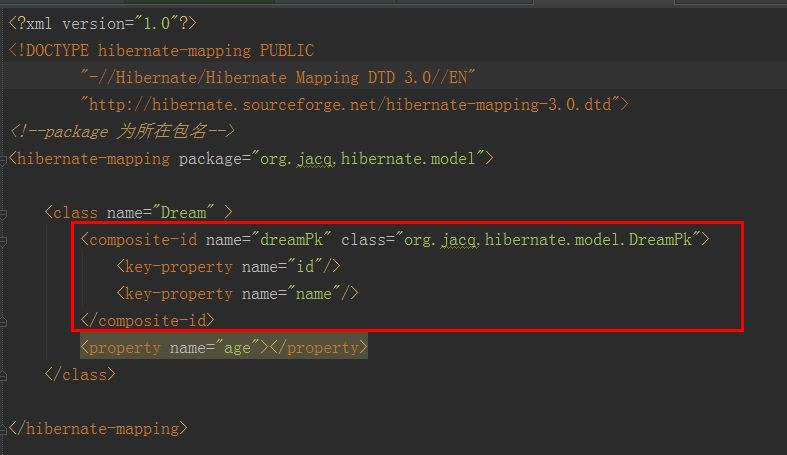
Task: Click the "-//Hibernate/Hibernate Mapping DTD 3.0//EN" string
Action: pos(278,77)
